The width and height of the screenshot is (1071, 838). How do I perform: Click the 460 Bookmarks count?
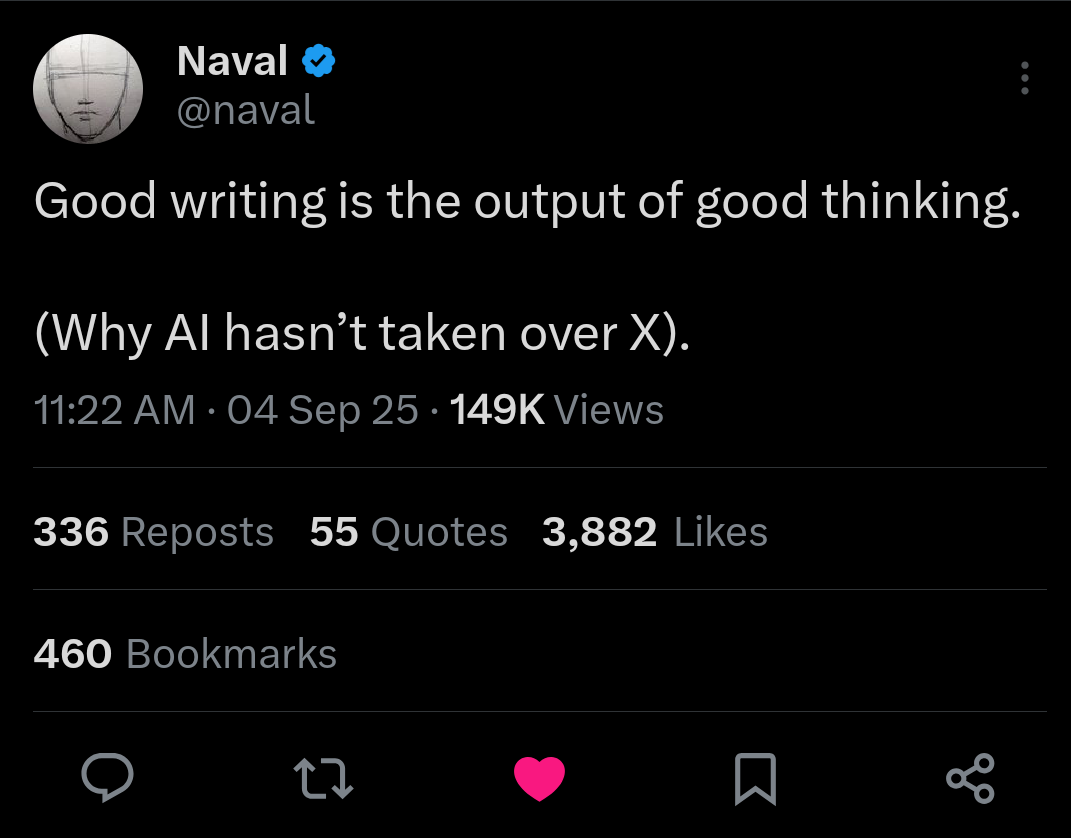click(185, 654)
